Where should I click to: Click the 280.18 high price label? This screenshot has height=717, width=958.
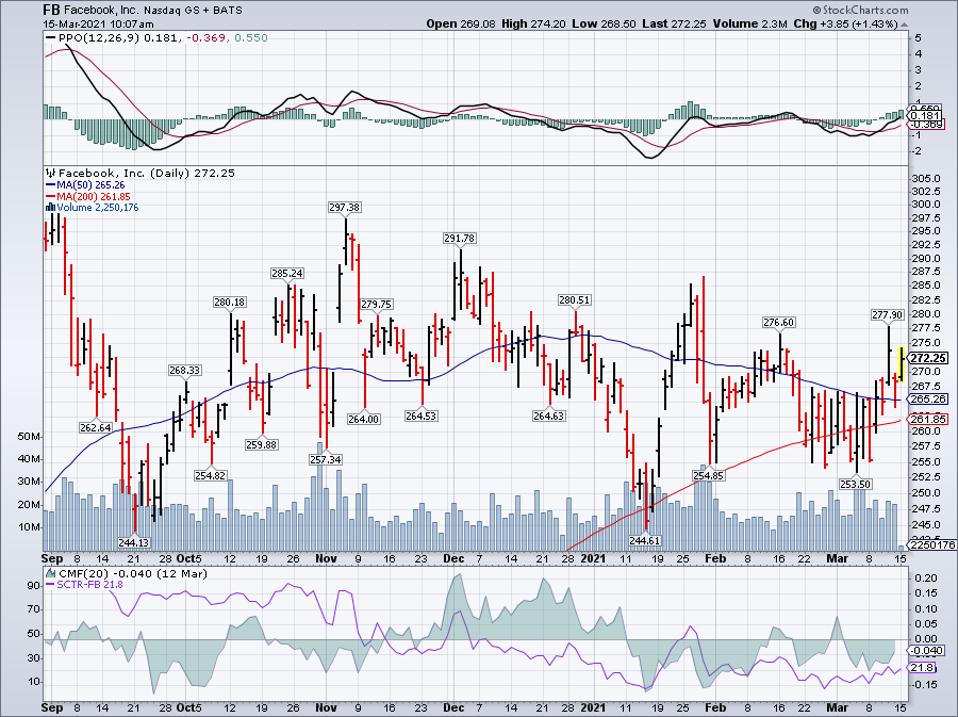(x=230, y=302)
